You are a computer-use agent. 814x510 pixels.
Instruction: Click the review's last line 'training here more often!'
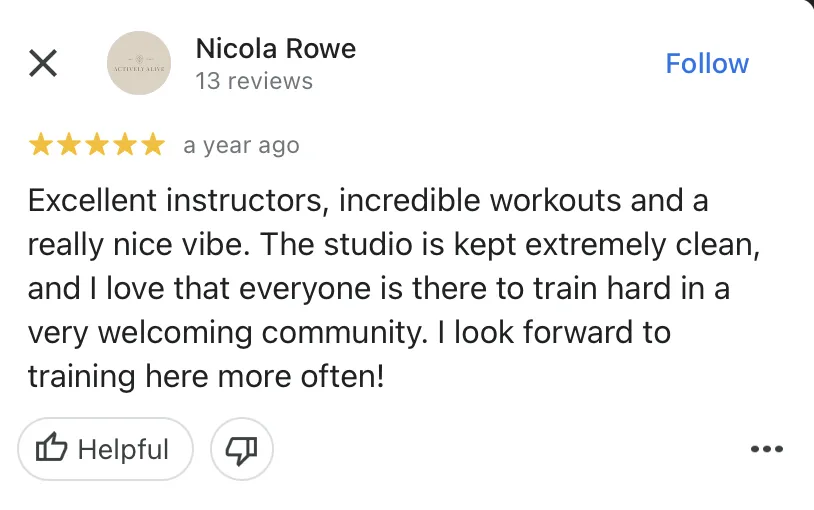(205, 377)
